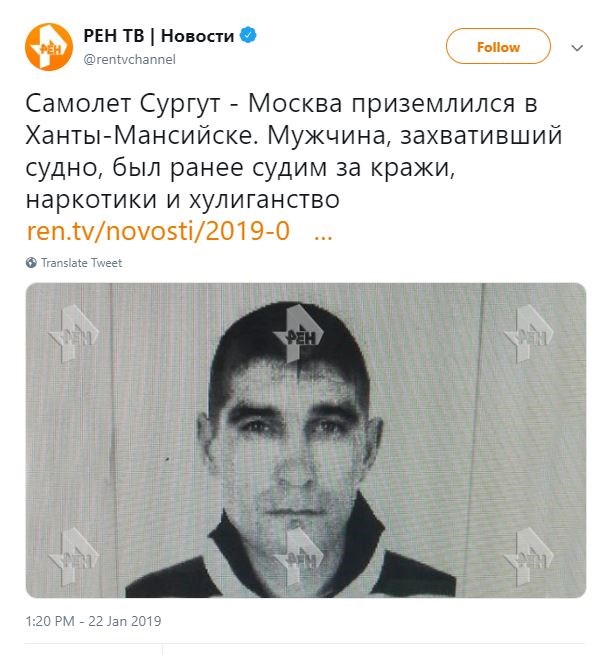Open the REN TV profile avatar
Viewport: 606px width, 655px height.
(x=49, y=47)
